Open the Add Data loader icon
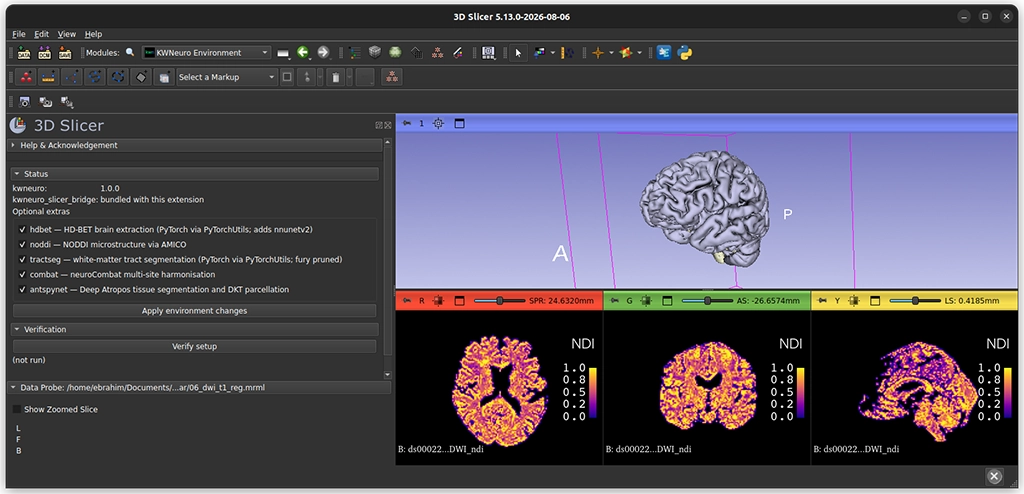Viewport: 1024px width, 494px height. 24,53
